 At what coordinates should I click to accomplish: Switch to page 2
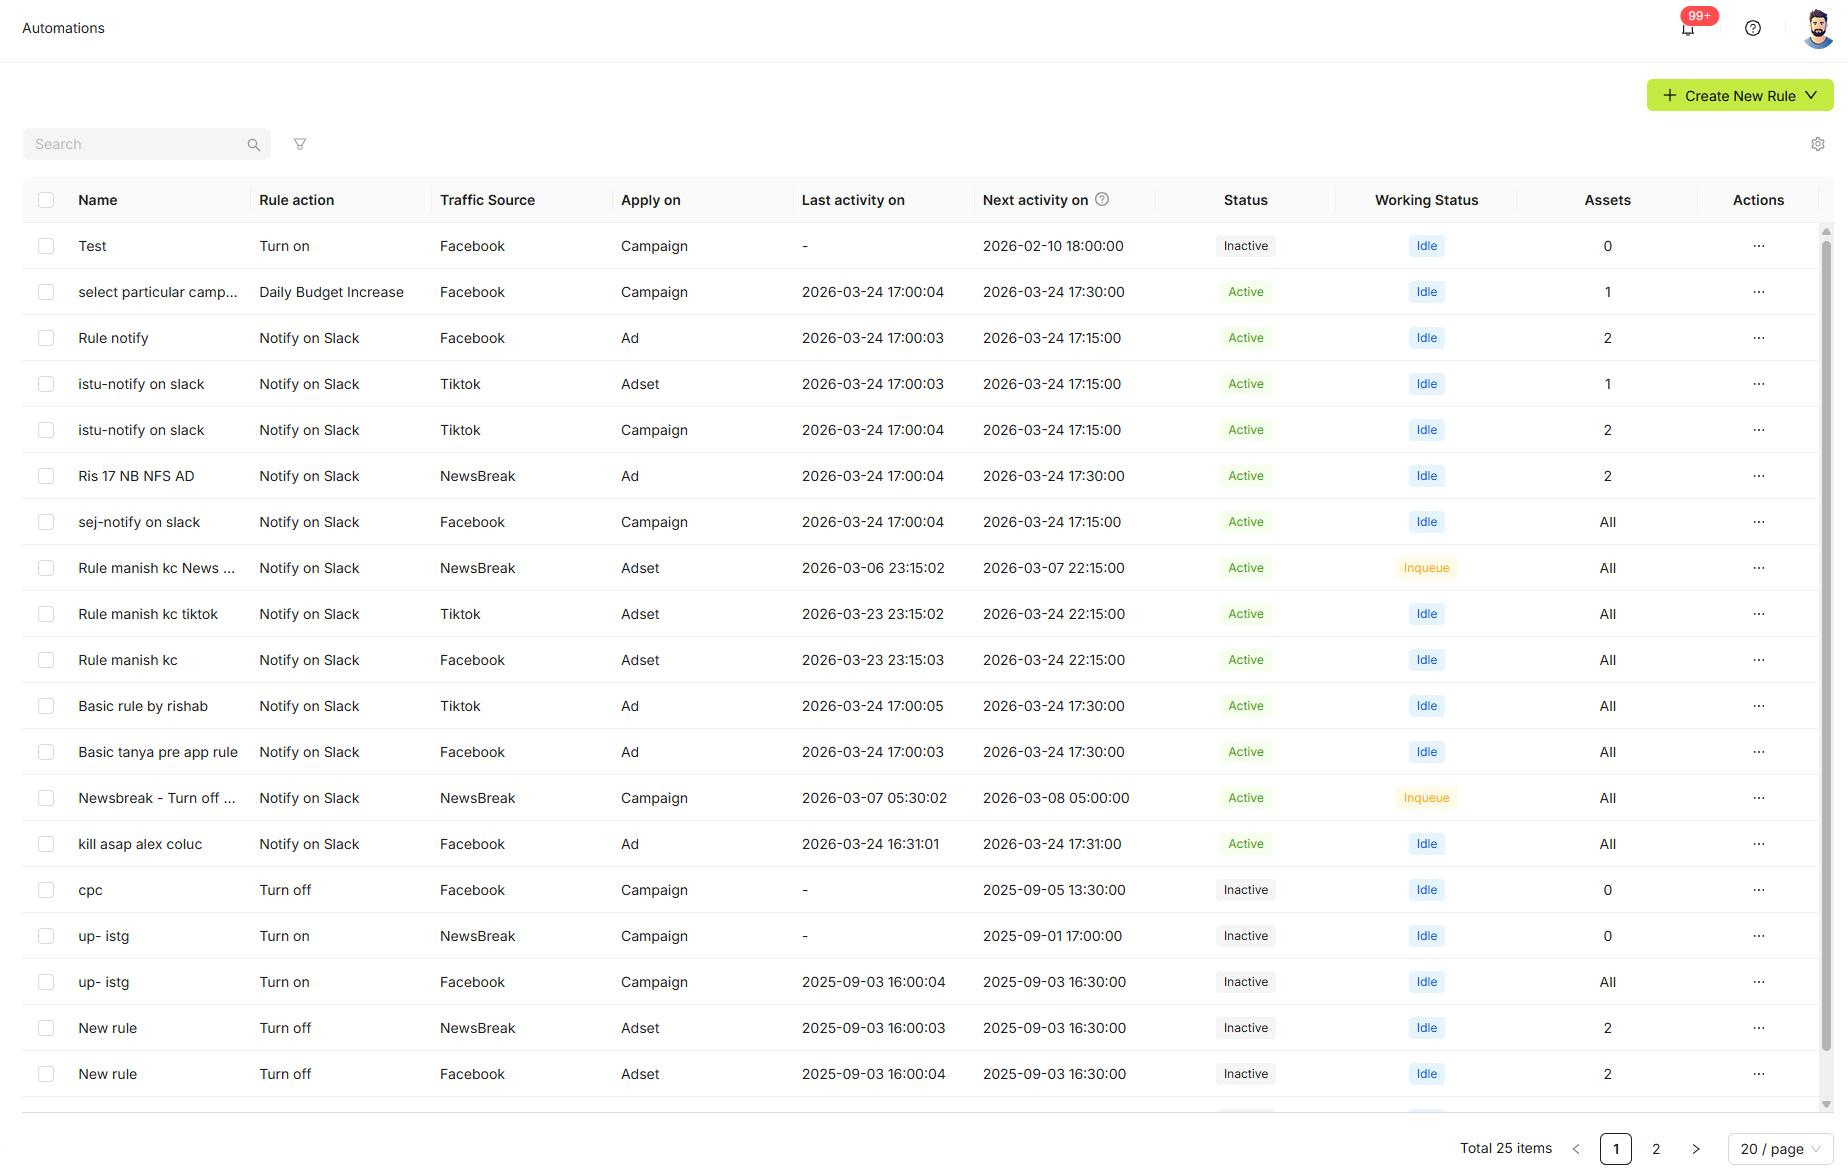[1656, 1149]
